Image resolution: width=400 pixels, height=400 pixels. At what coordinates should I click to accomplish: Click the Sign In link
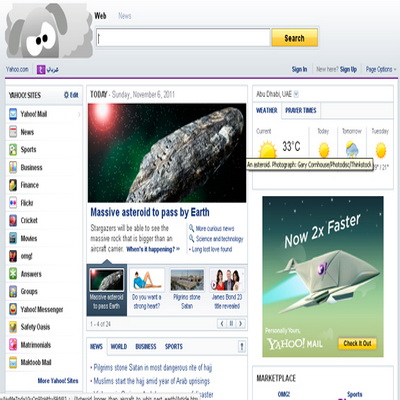pyautogui.click(x=299, y=69)
